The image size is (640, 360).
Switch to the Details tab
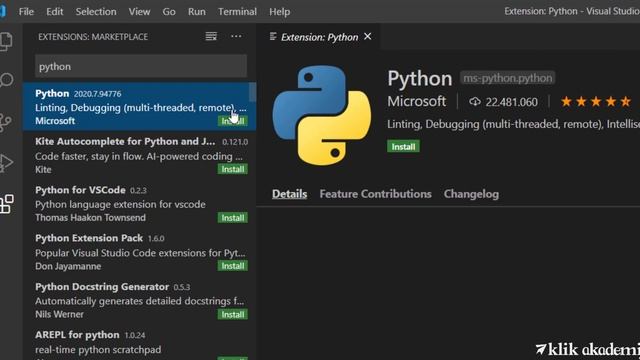[289, 194]
